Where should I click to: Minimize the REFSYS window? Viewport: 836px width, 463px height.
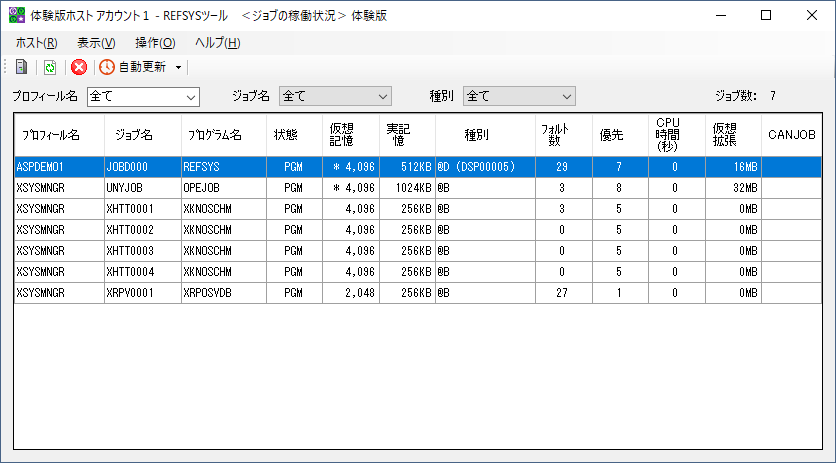(x=720, y=15)
